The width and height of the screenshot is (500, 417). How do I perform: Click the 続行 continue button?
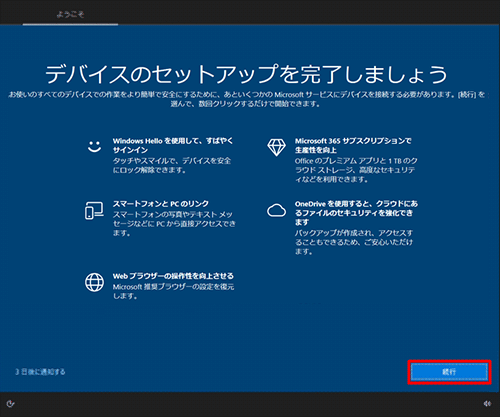pyautogui.click(x=449, y=372)
